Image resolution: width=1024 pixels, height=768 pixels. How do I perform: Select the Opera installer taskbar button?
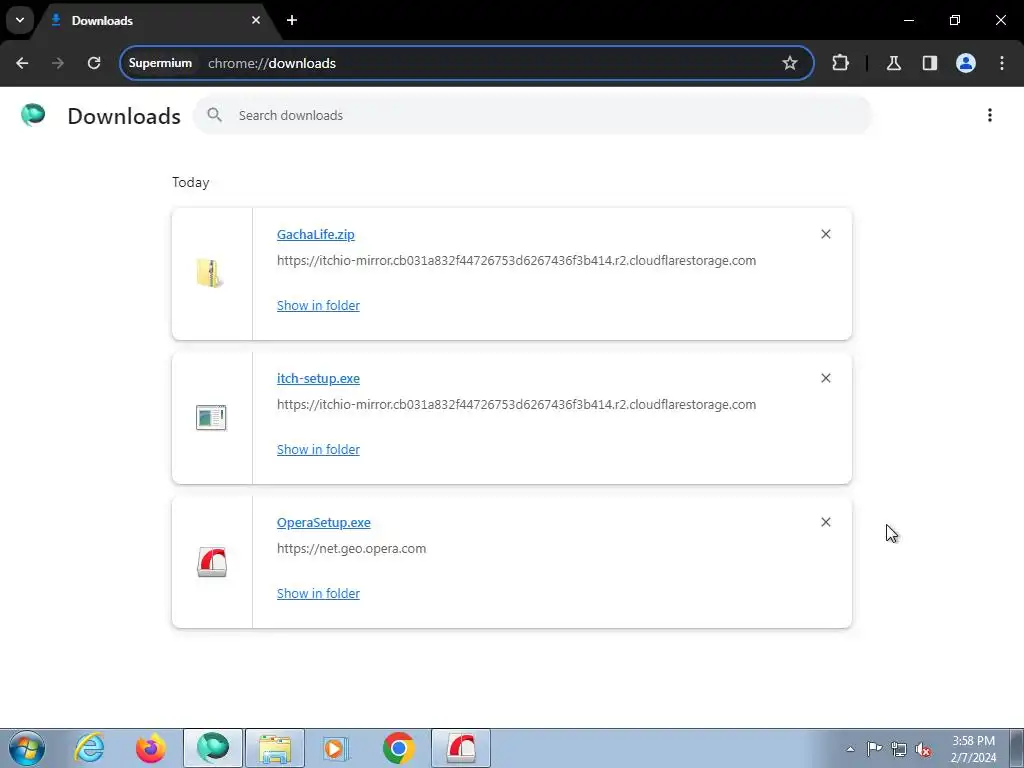tap(460, 748)
